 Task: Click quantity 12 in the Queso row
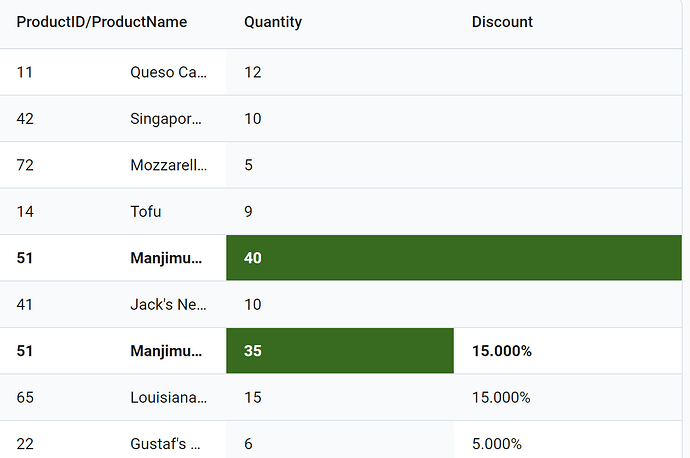(x=253, y=72)
